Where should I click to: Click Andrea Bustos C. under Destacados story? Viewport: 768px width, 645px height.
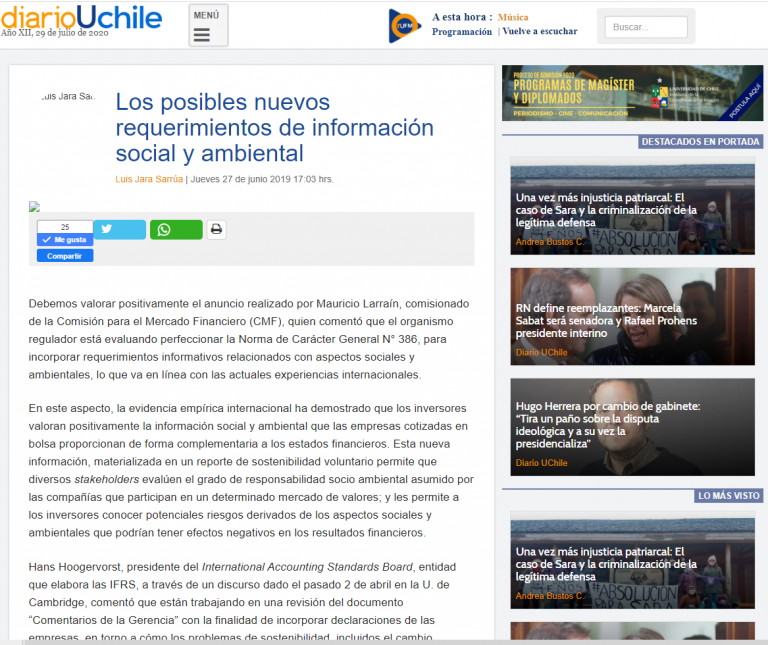549,242
